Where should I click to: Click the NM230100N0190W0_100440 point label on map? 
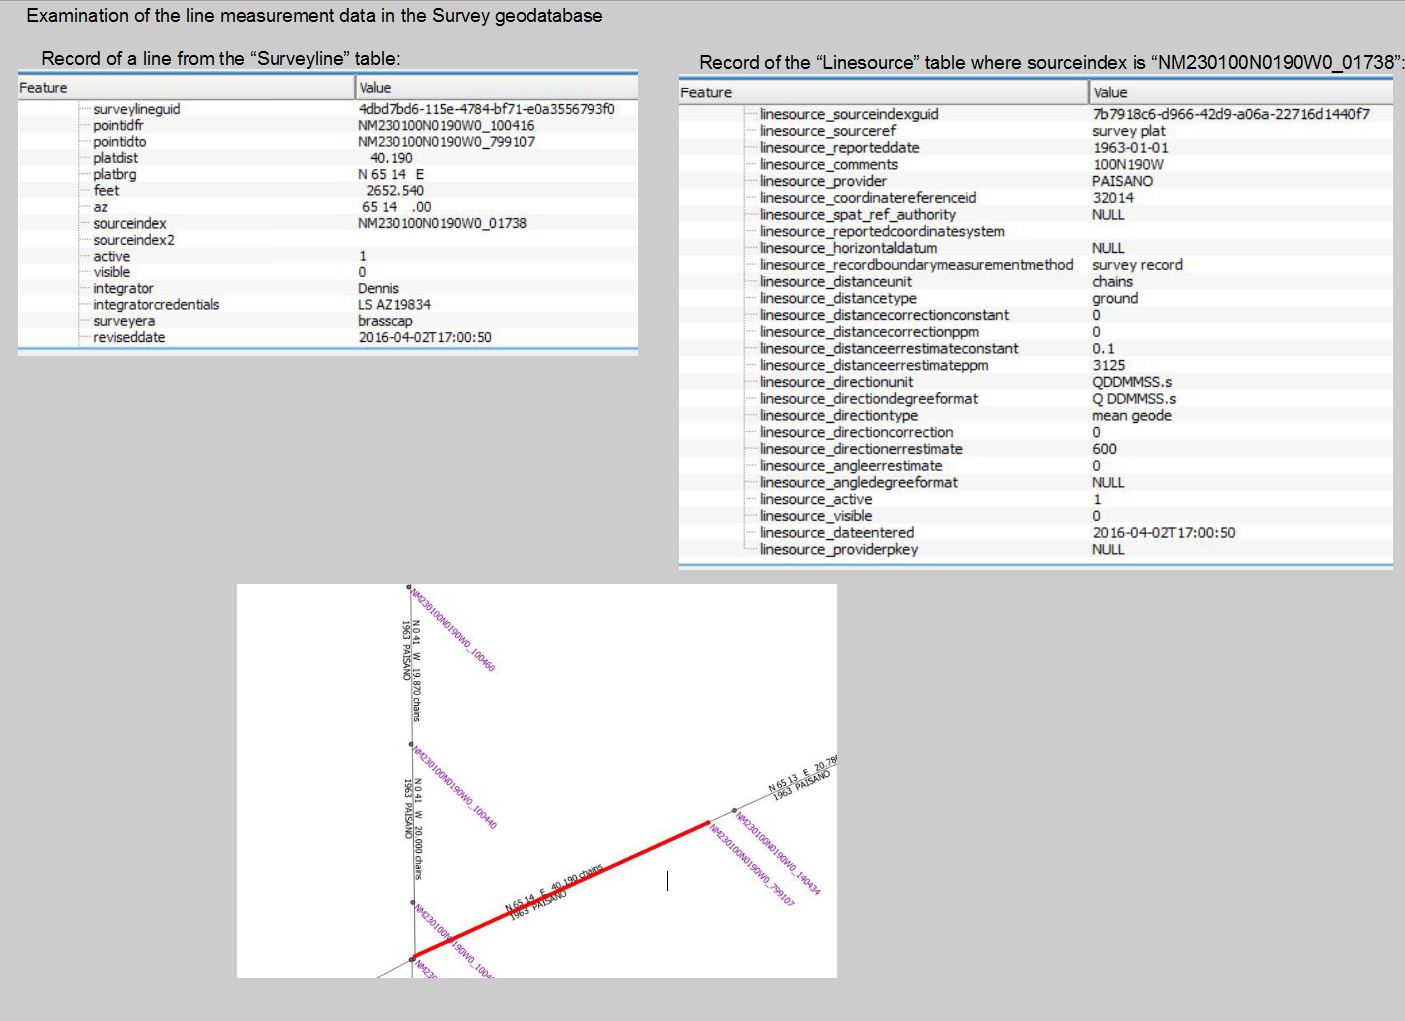coord(455,788)
